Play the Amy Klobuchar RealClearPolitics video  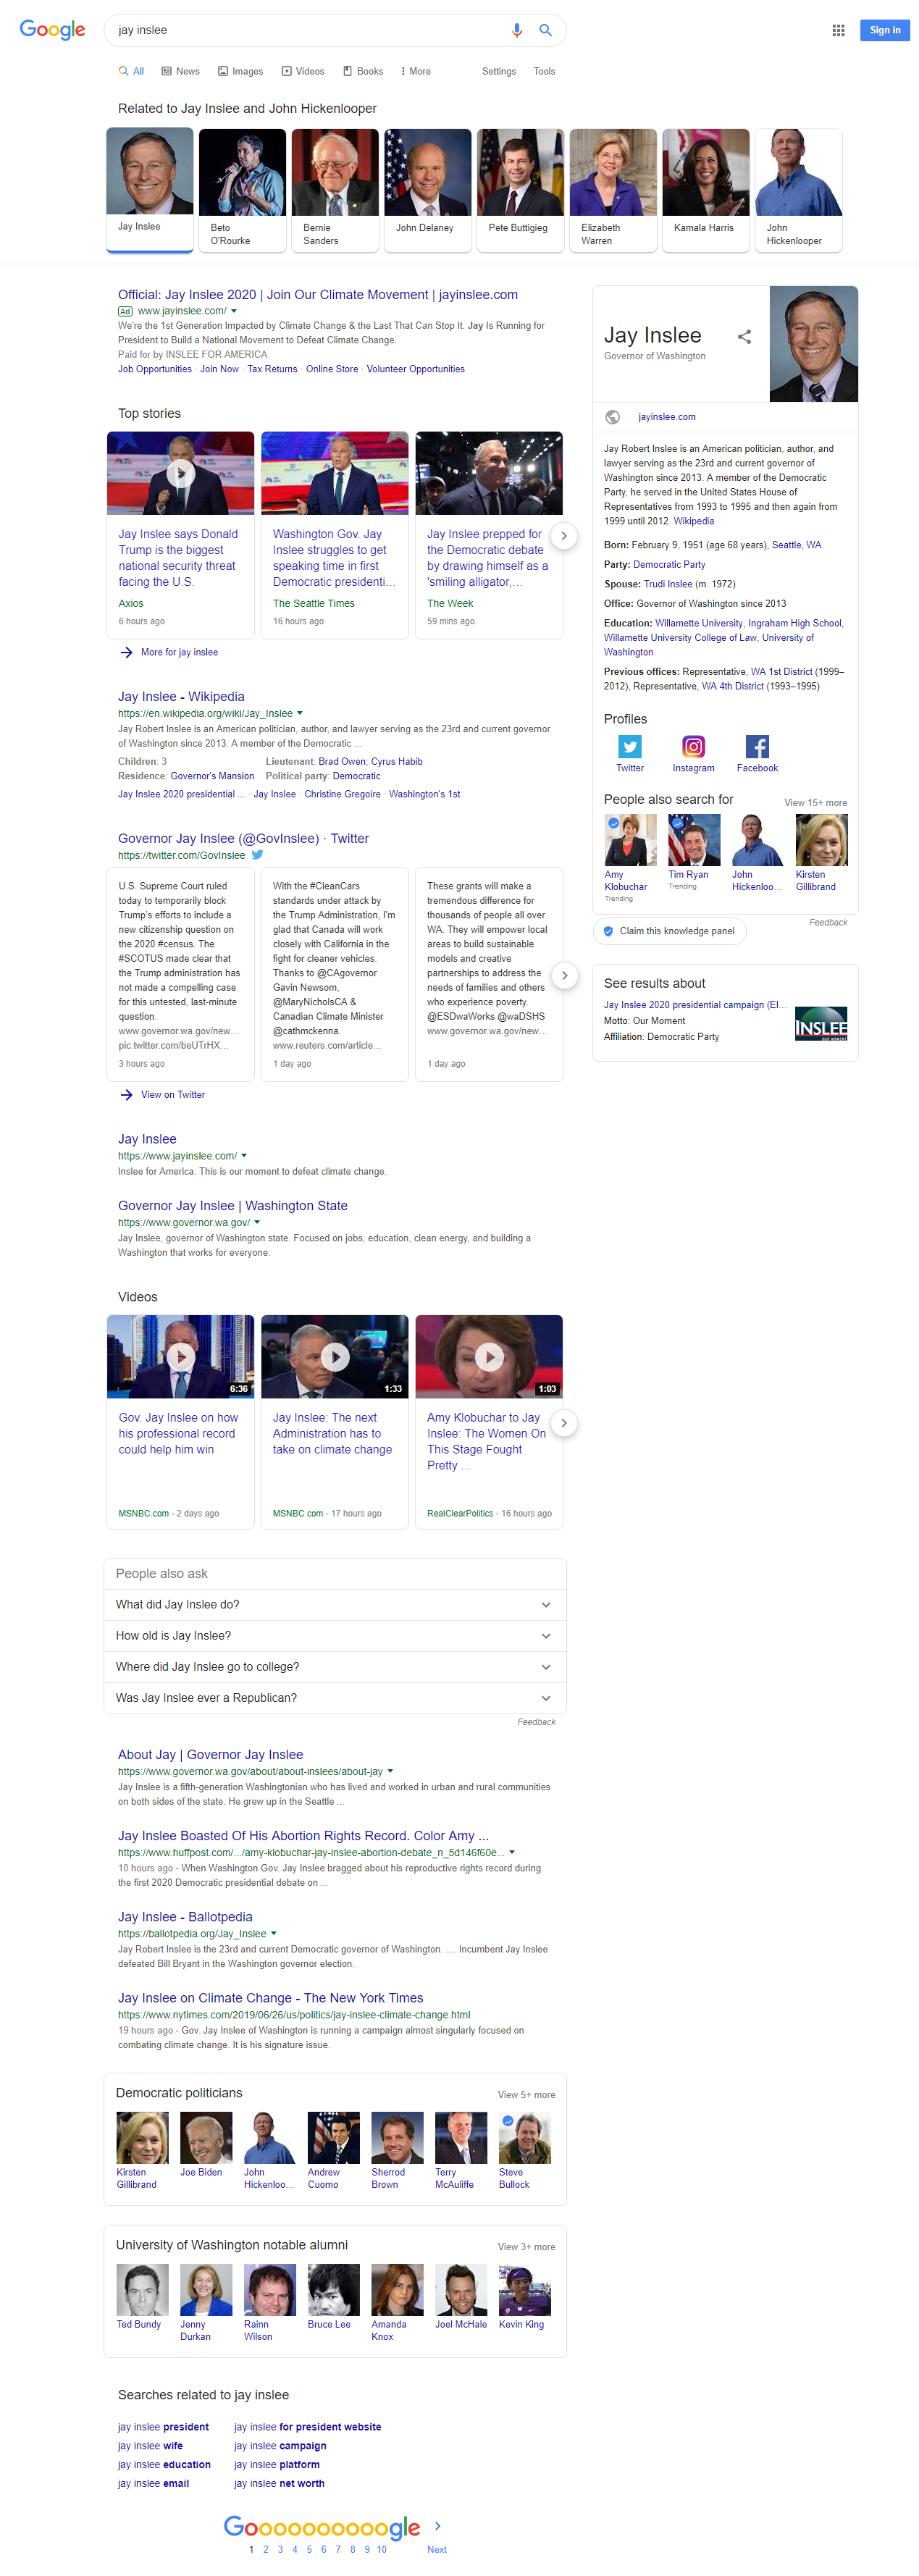point(488,1356)
